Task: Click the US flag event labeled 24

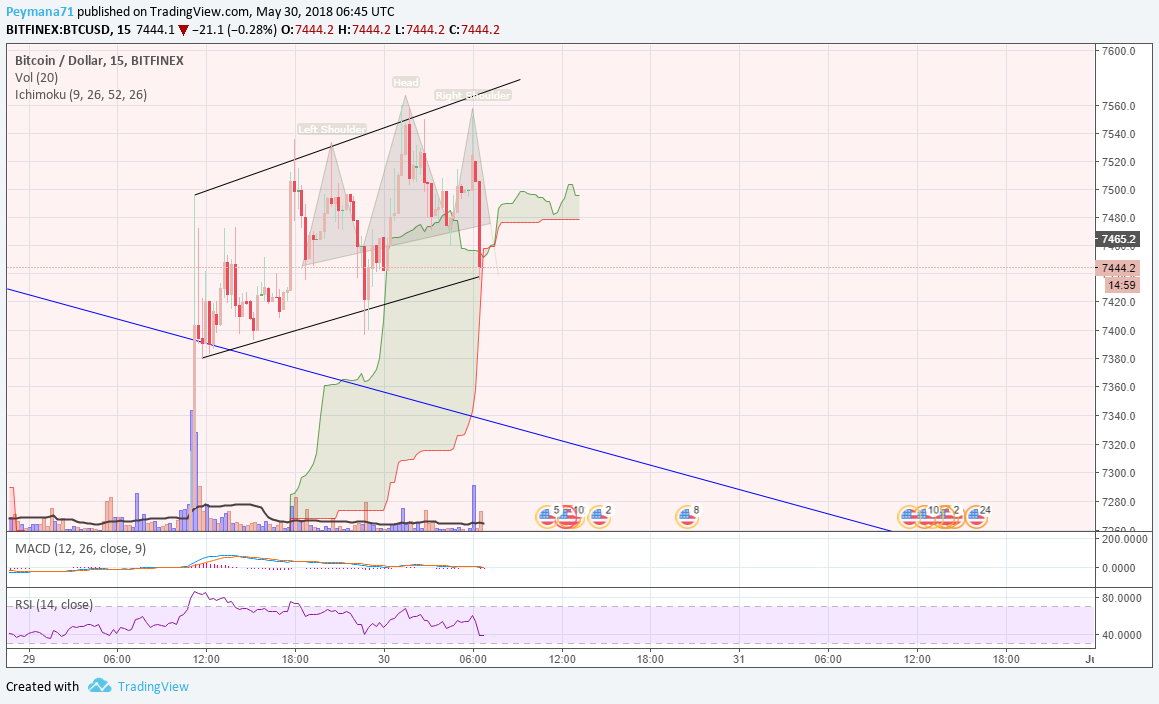Action: [976, 517]
